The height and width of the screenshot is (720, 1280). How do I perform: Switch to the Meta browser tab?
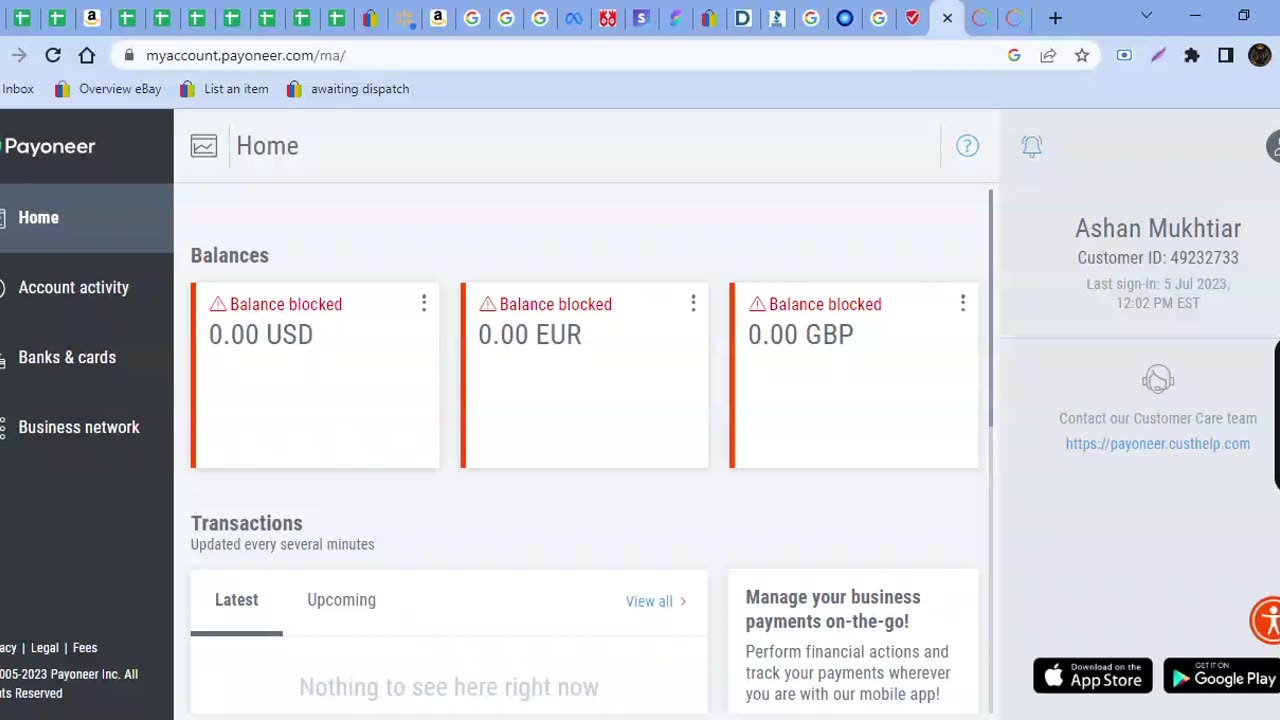[574, 18]
